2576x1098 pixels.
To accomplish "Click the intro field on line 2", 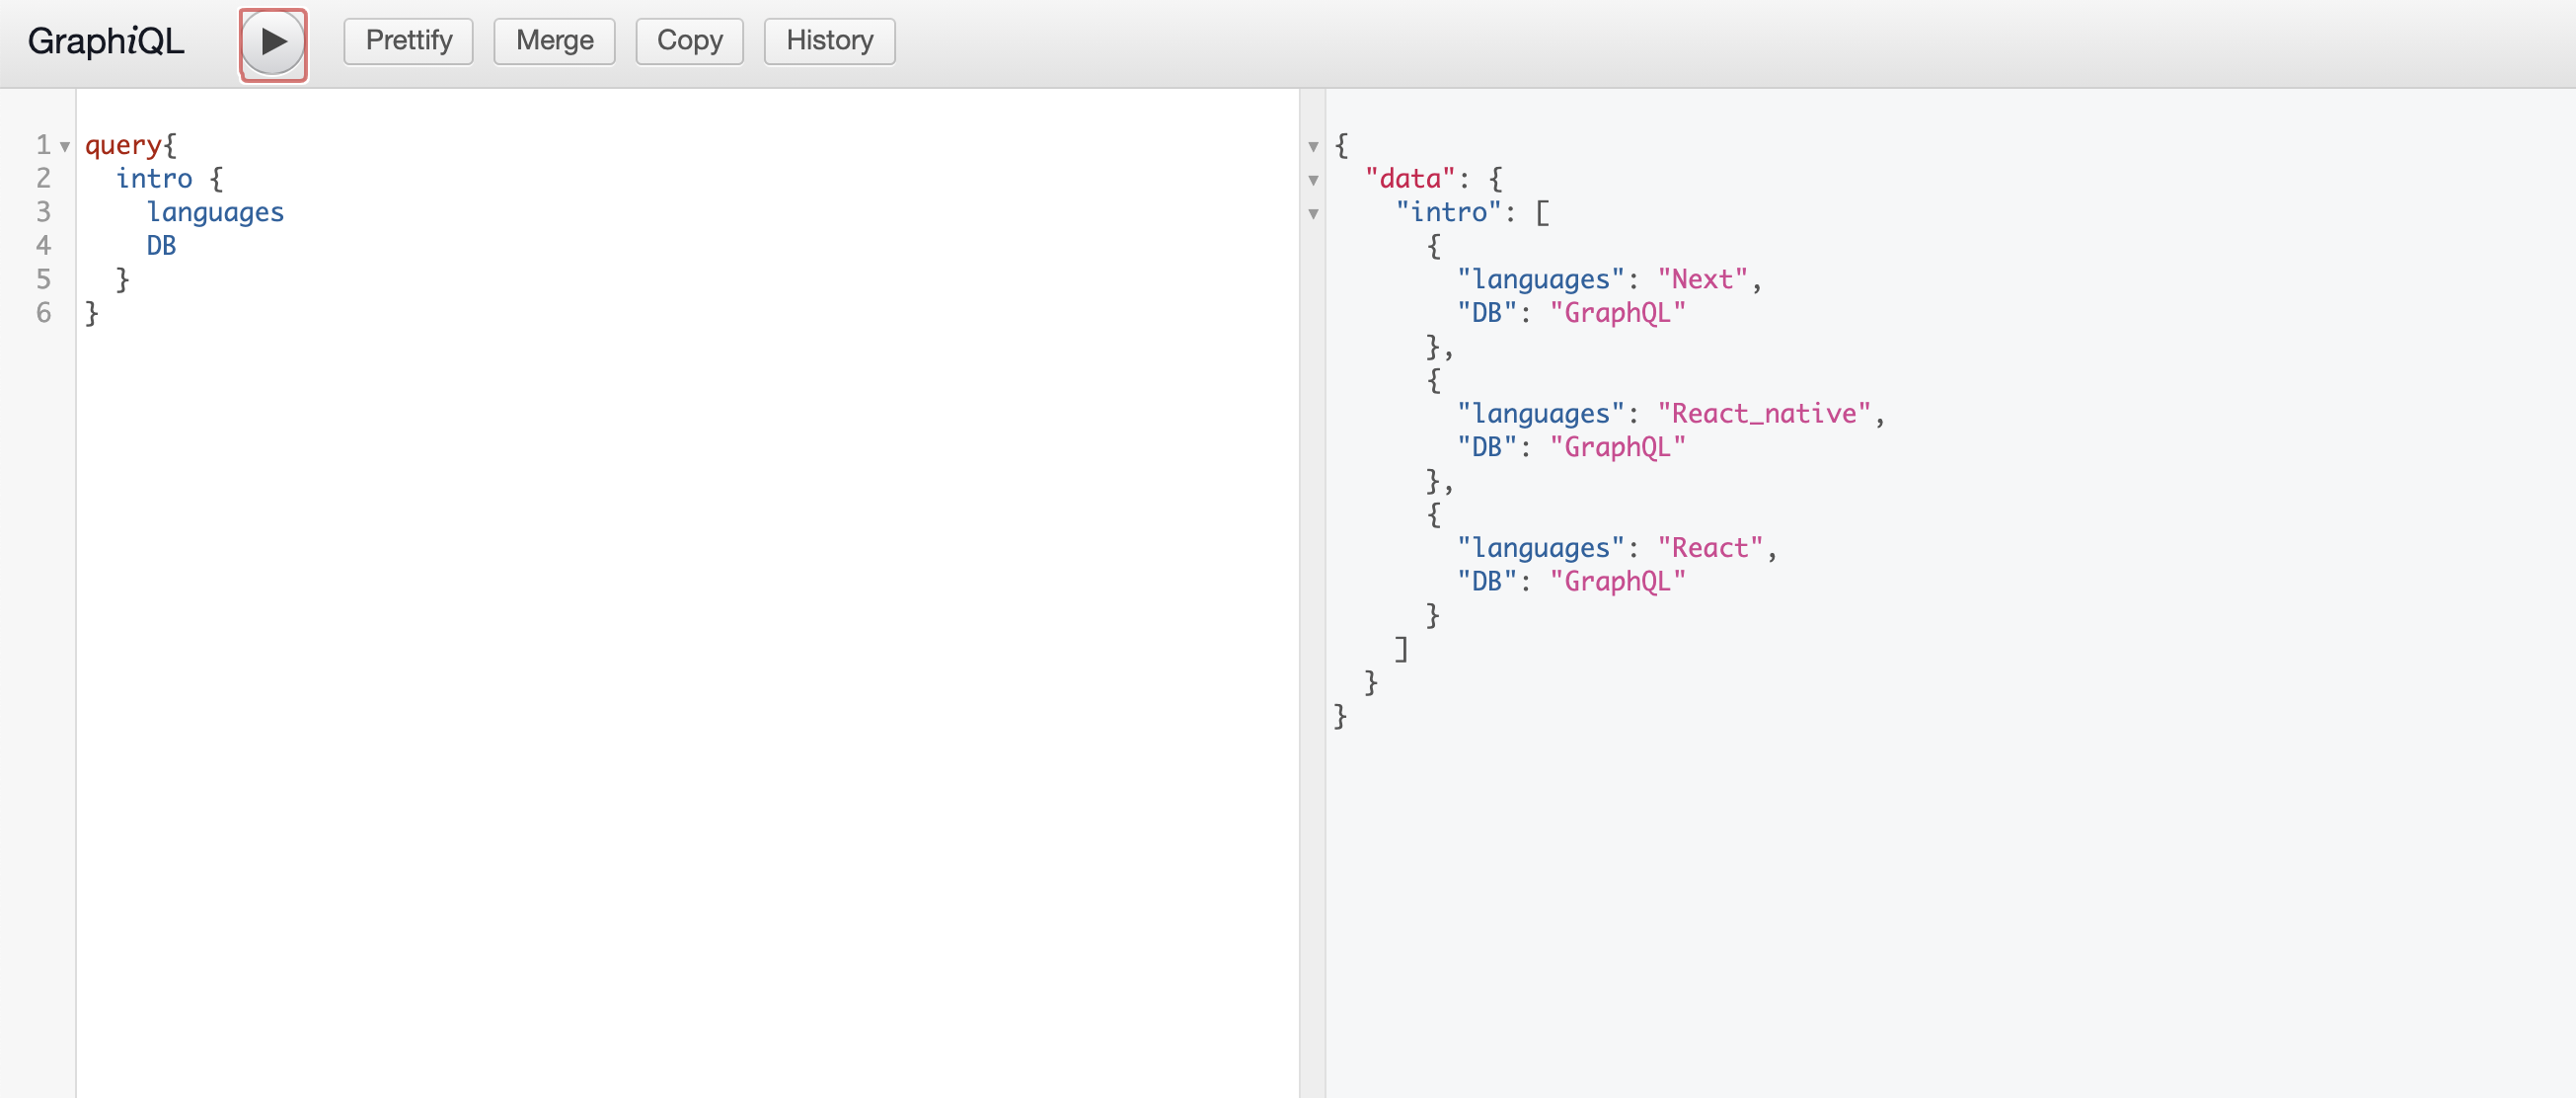I will tap(154, 179).
